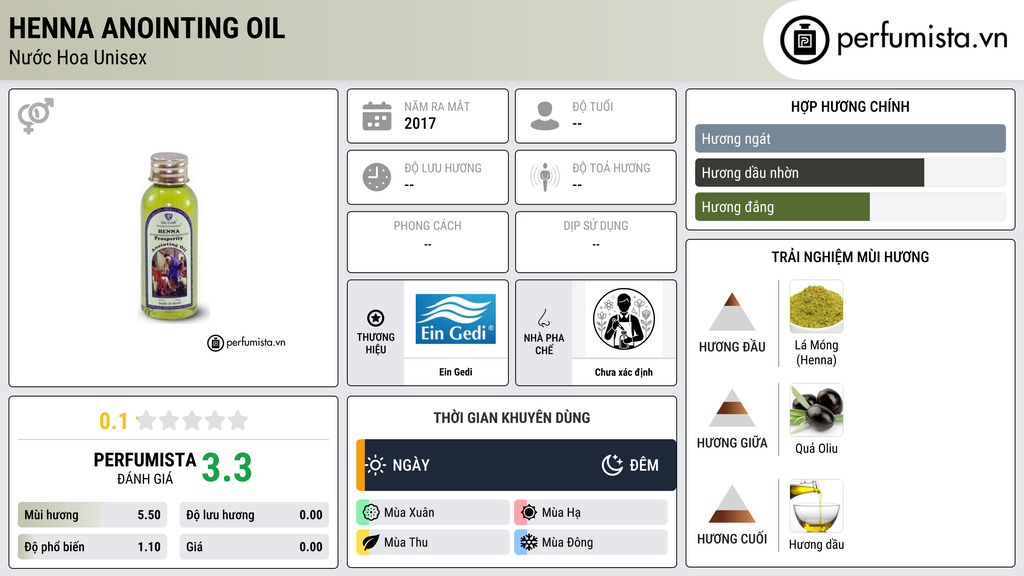Click the Giá 0.00 score bar
This screenshot has height=576, width=1024.
click(x=254, y=547)
